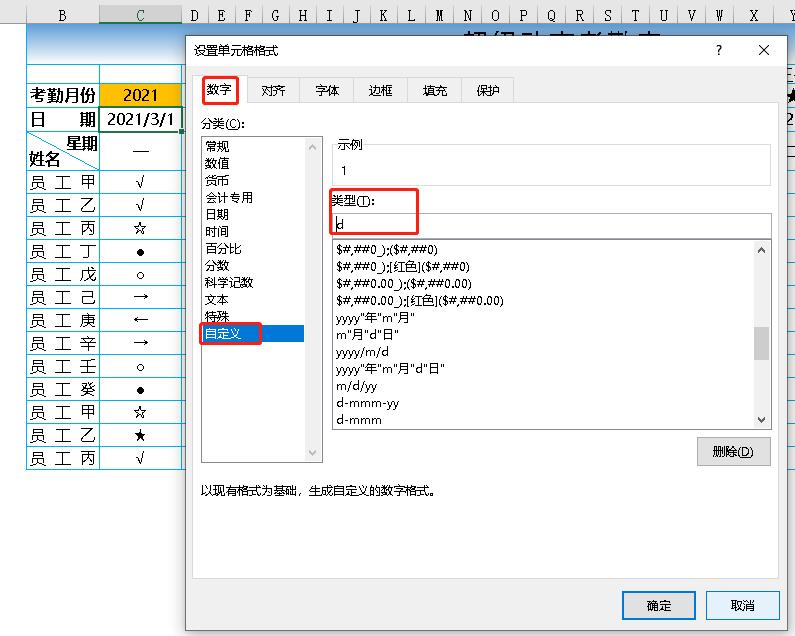Open the 字体 tab
Image resolution: width=795 pixels, height=636 pixels.
pos(327,90)
